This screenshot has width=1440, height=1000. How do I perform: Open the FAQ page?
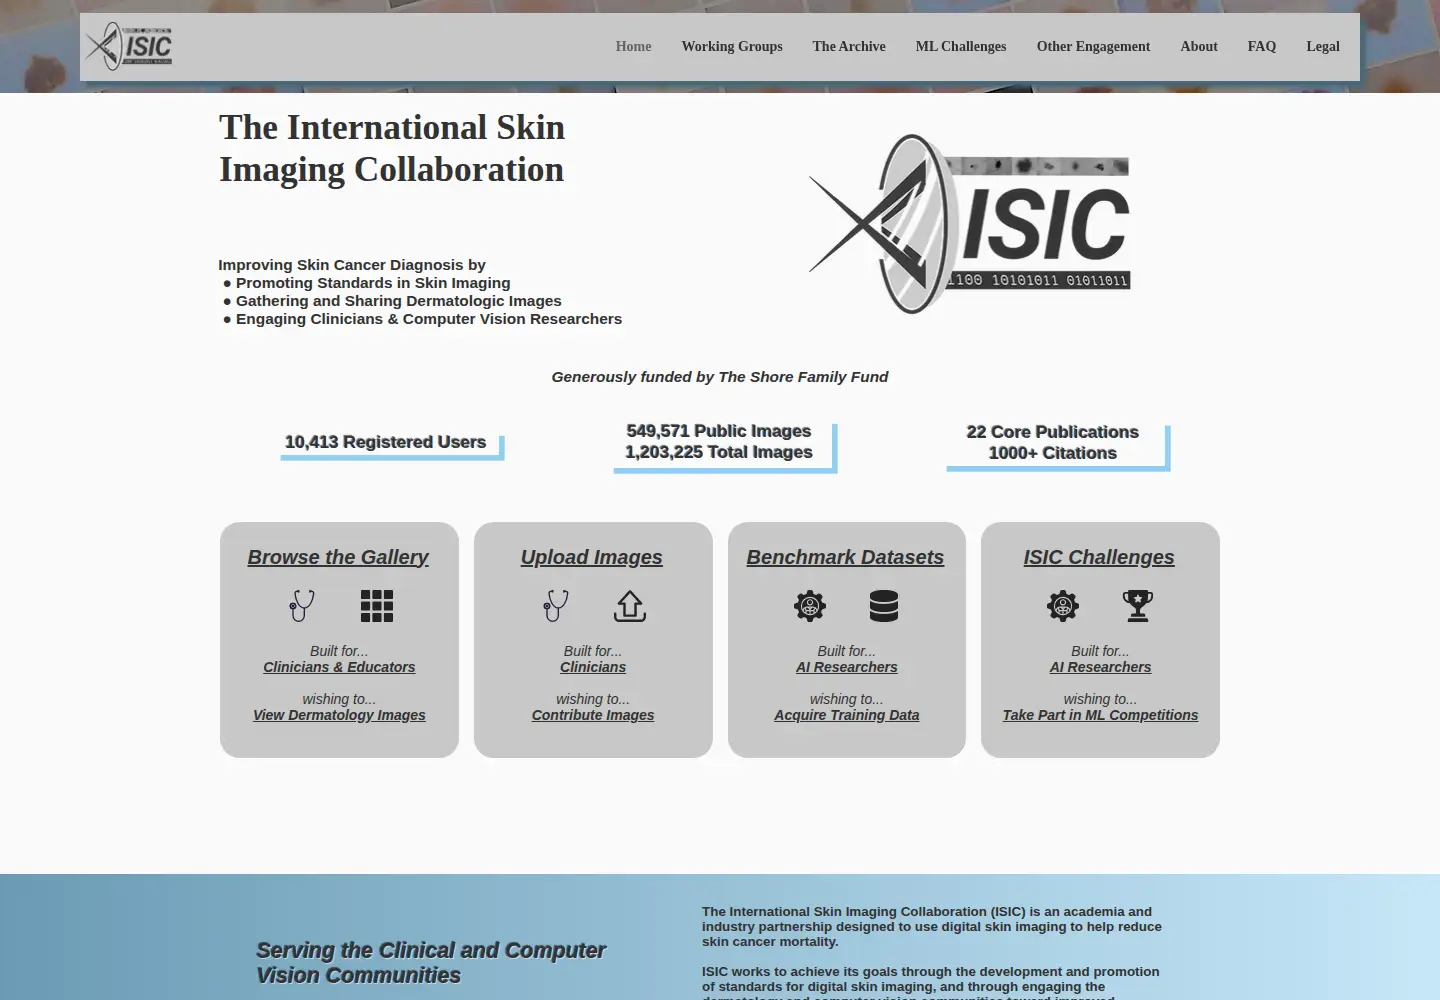pyautogui.click(x=1262, y=46)
